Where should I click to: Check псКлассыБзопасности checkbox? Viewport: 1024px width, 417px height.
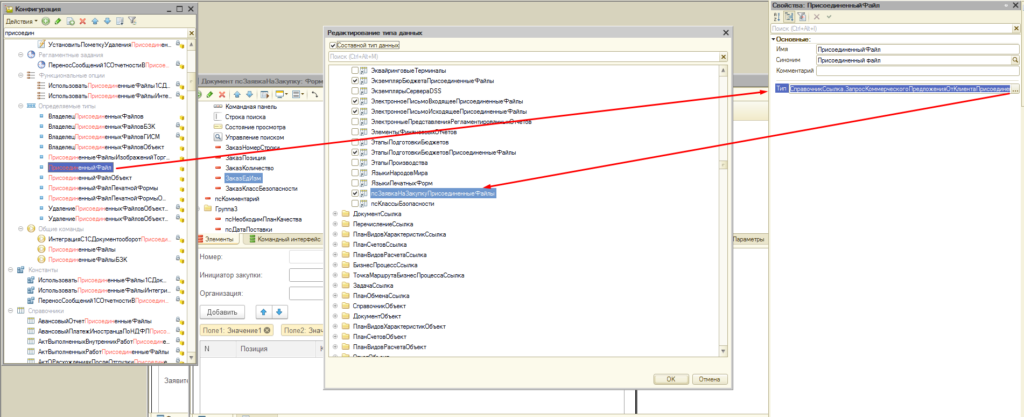coord(355,204)
